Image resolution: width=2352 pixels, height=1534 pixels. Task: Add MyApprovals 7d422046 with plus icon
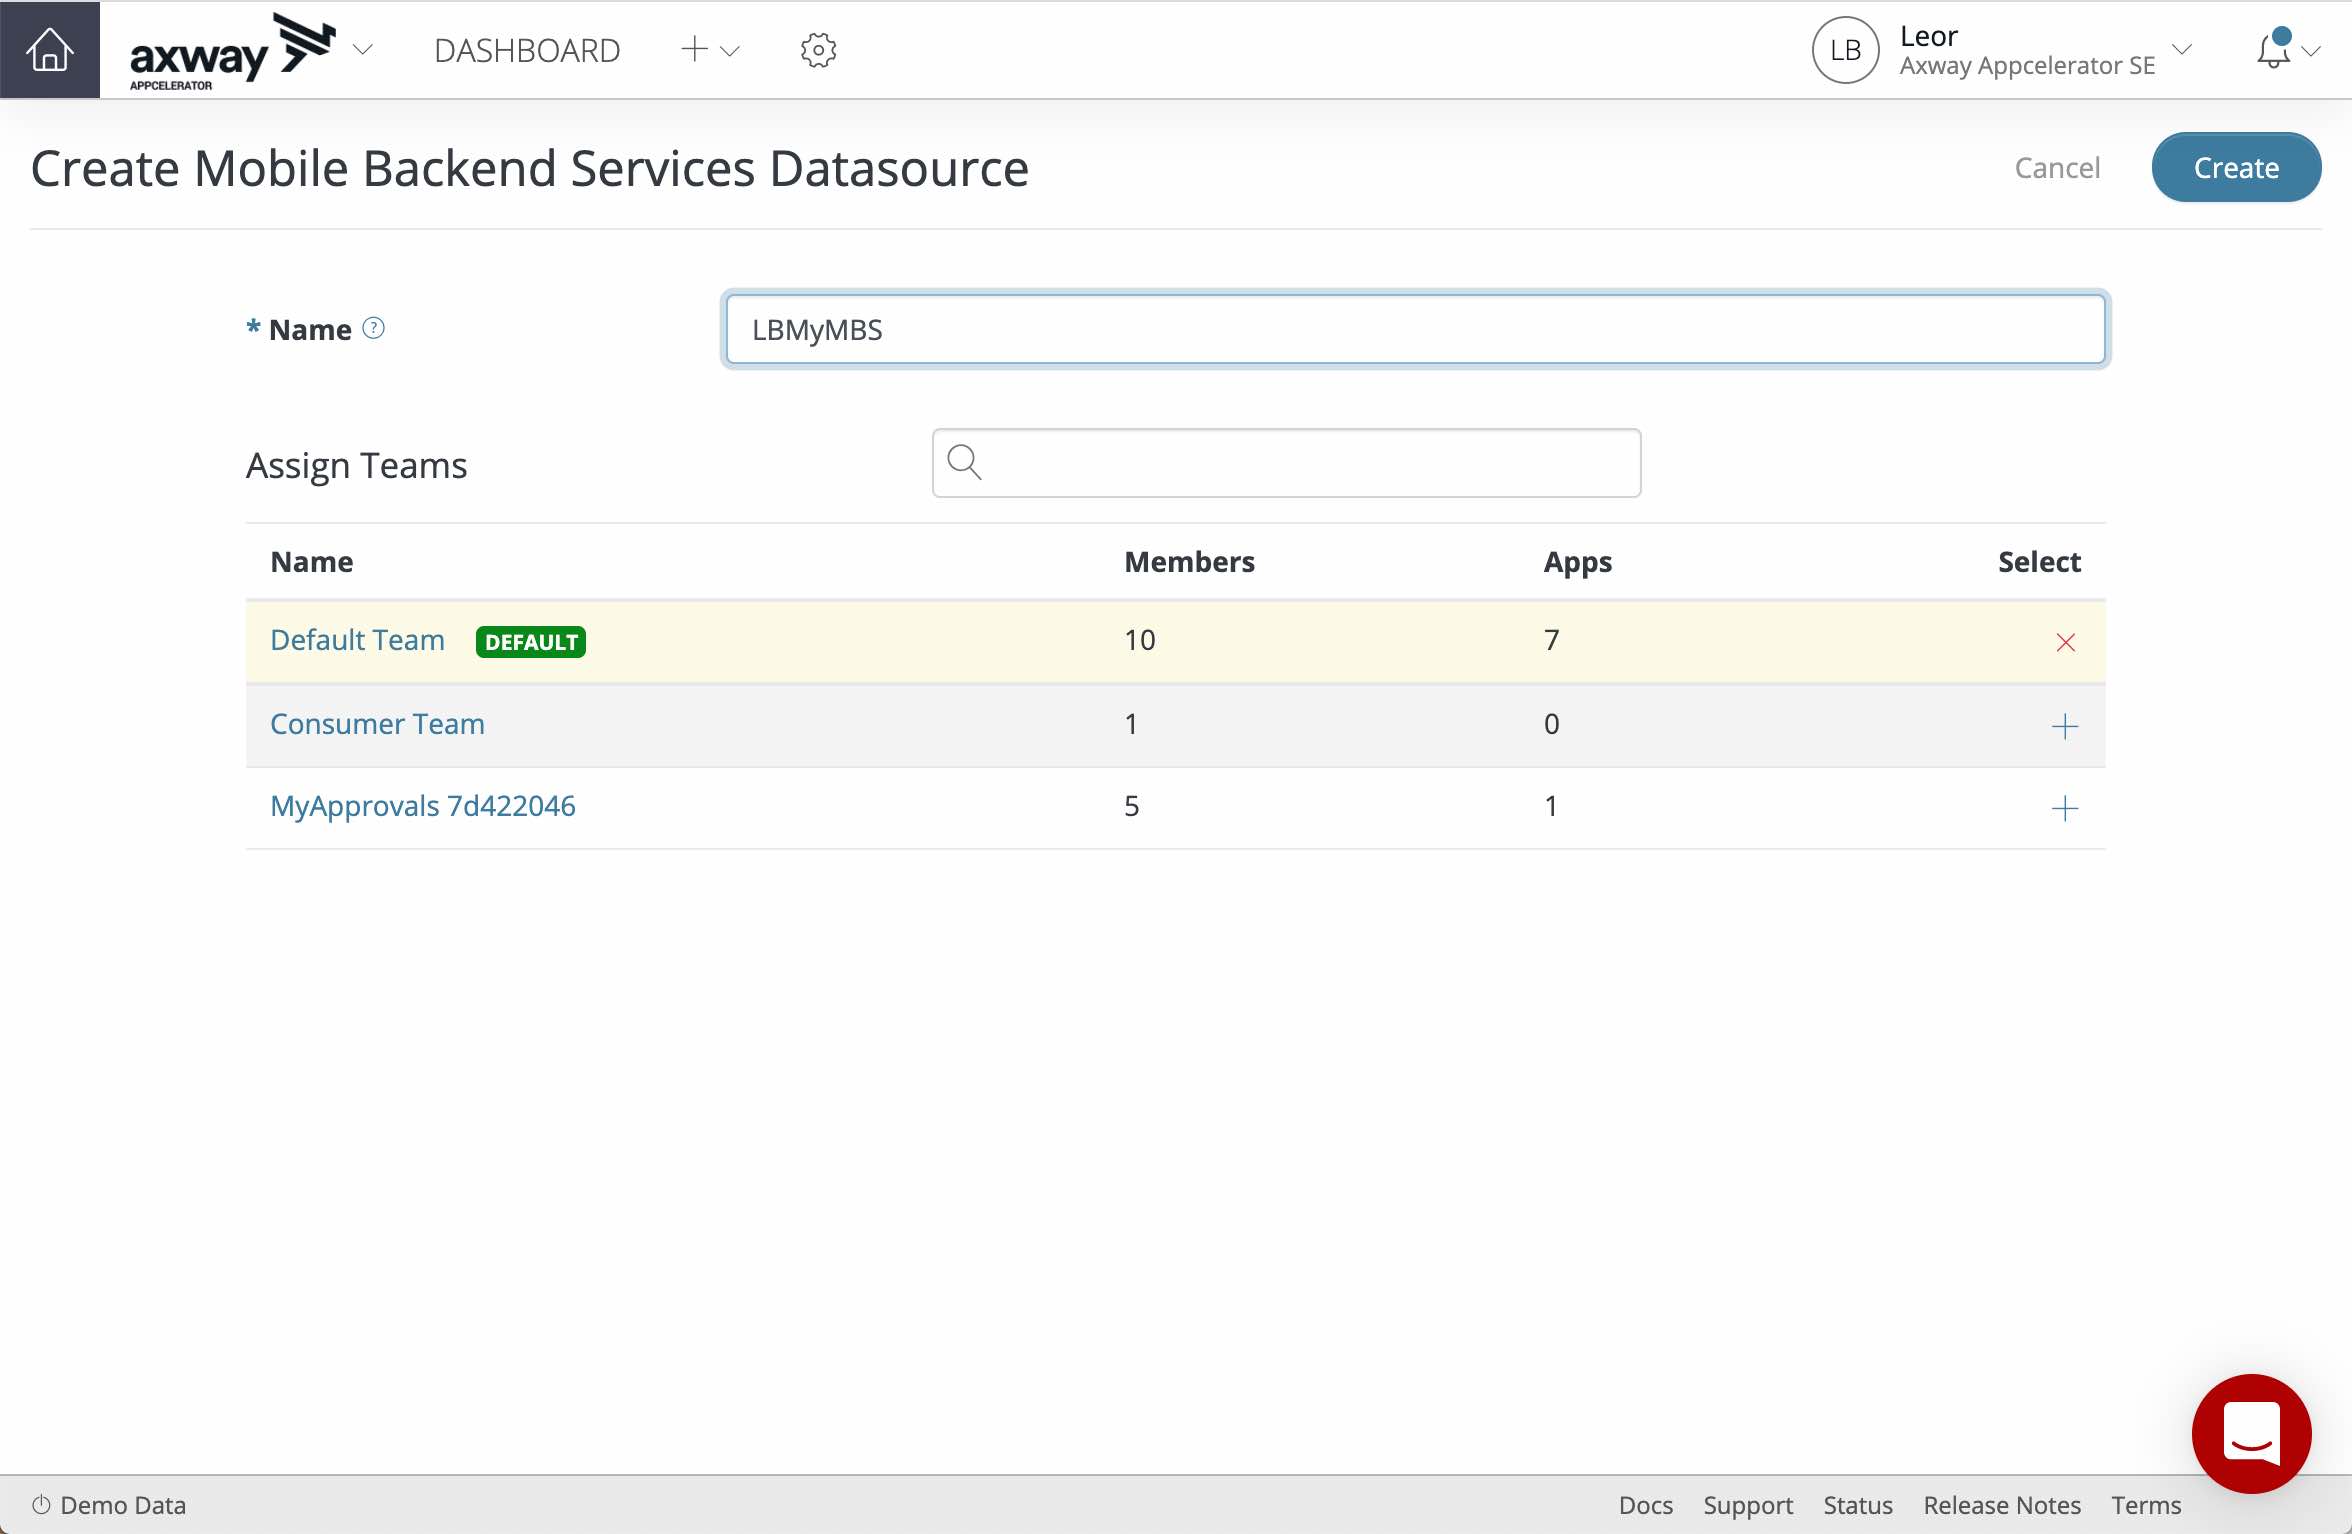click(2064, 808)
